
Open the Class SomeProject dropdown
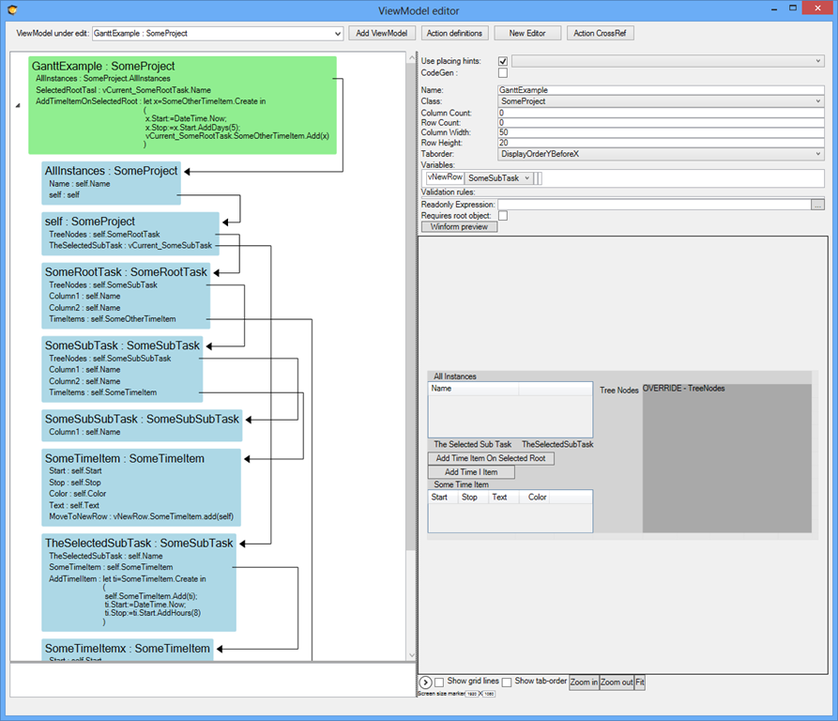point(661,101)
